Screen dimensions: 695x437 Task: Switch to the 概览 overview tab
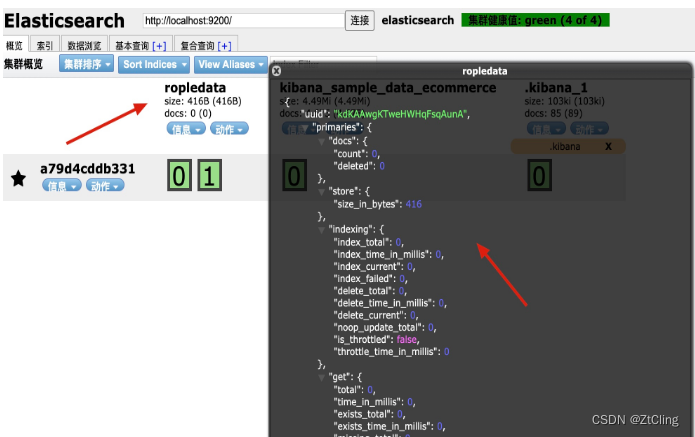(x=15, y=45)
